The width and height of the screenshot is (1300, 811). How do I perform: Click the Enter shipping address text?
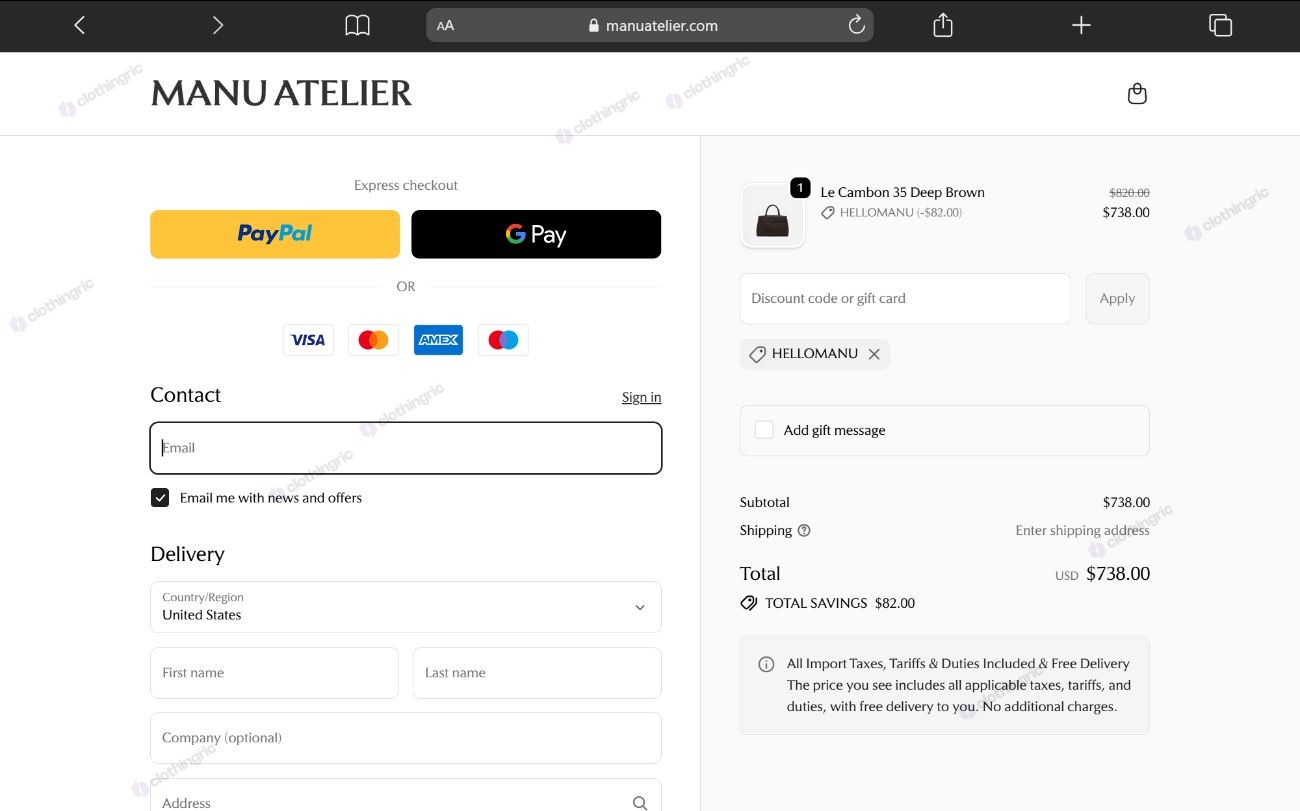click(x=1082, y=531)
